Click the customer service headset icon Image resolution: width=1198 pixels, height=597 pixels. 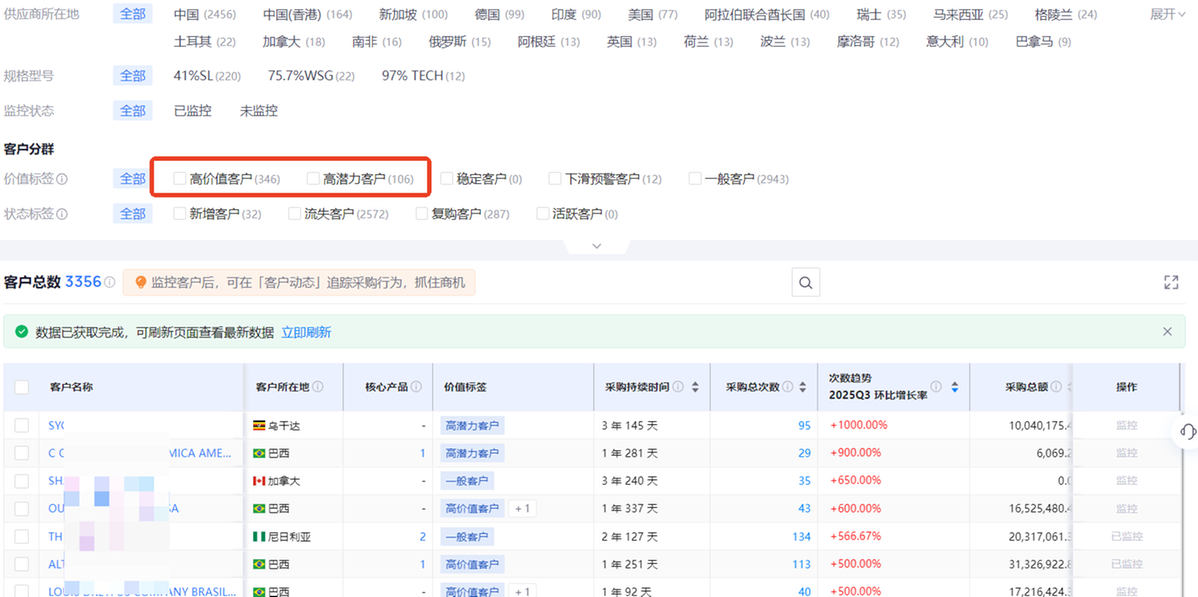click(x=1187, y=431)
